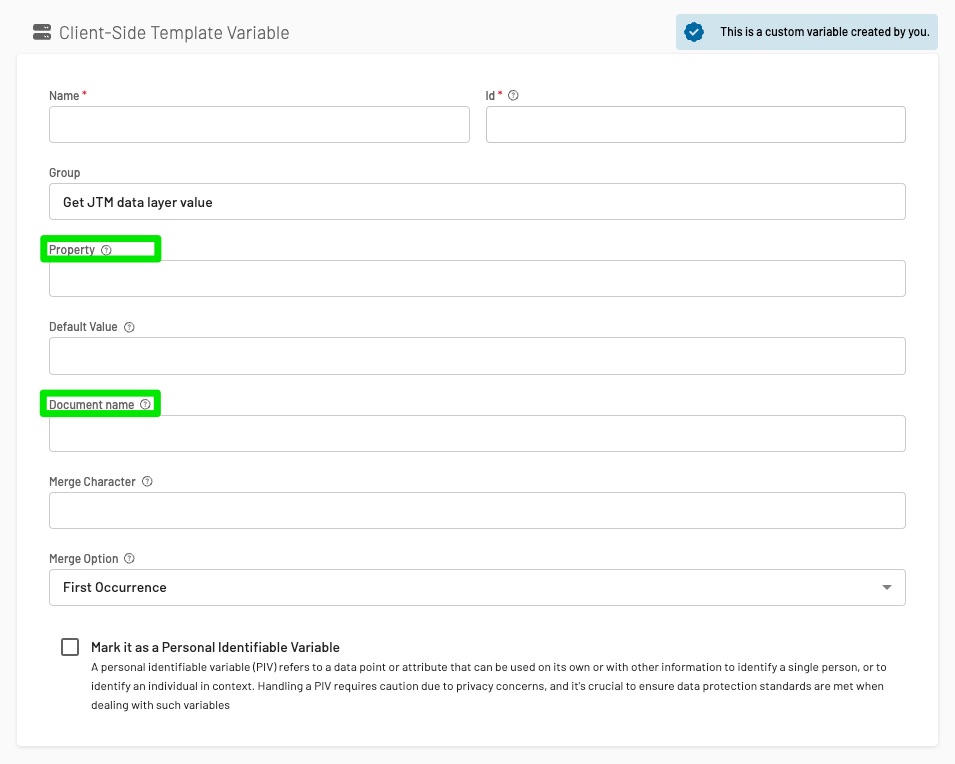Click into the Property input field

pos(477,279)
